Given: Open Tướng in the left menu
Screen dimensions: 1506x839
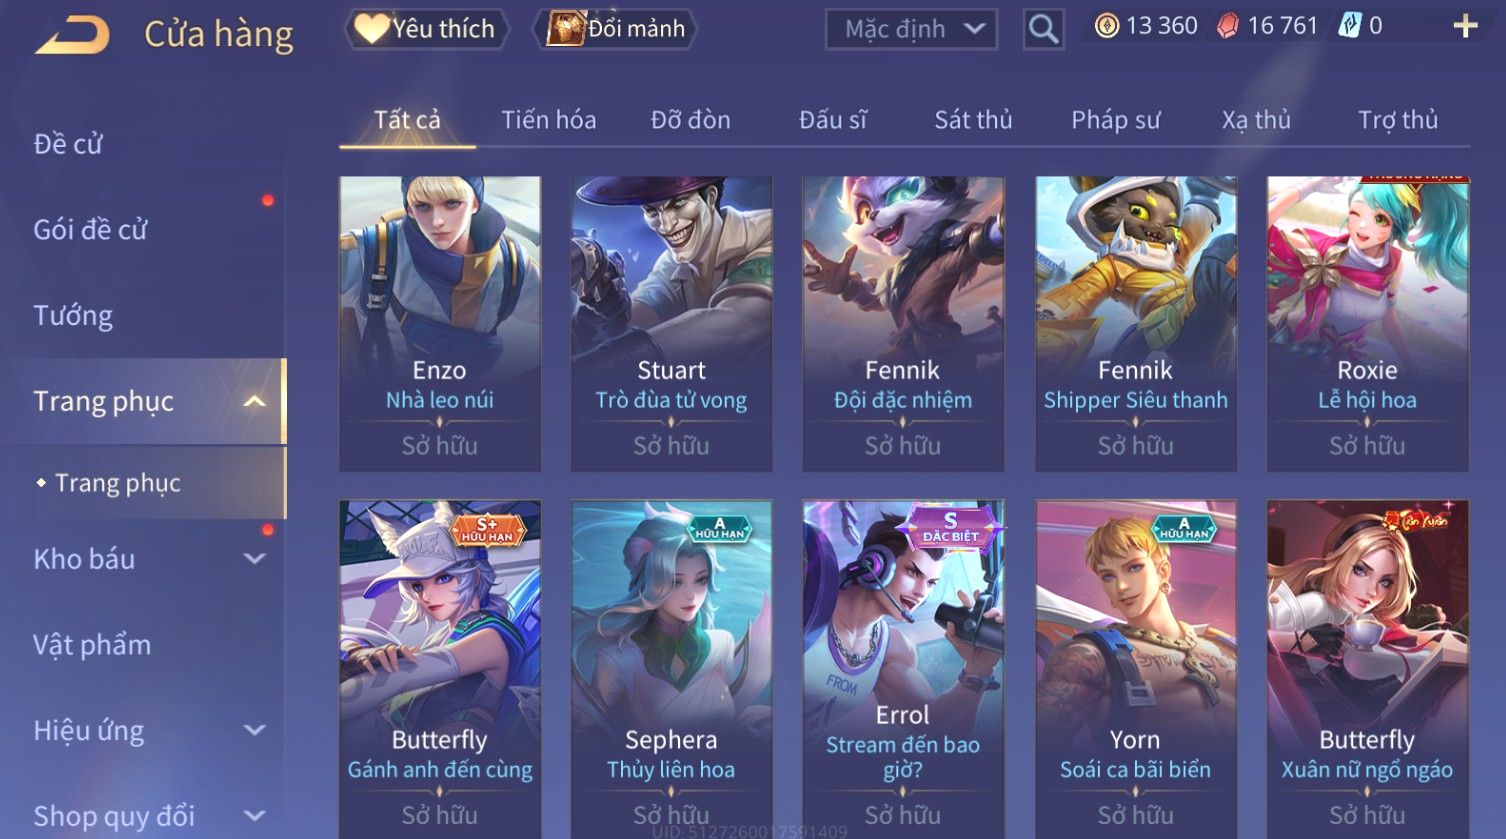Looking at the screenshot, I should (x=73, y=316).
